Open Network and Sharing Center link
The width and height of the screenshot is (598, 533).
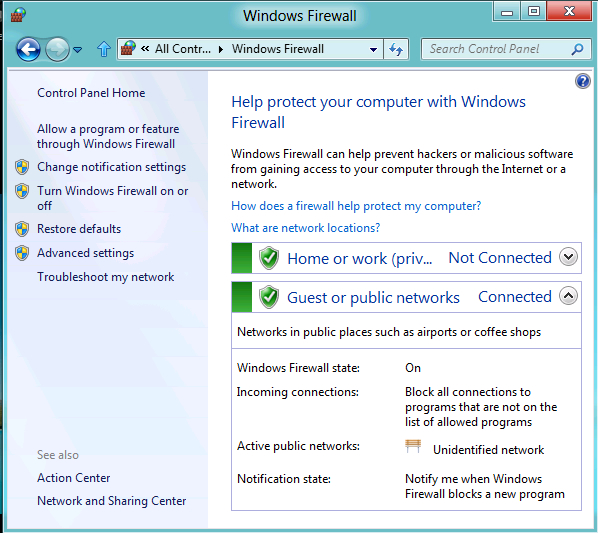coord(112,501)
